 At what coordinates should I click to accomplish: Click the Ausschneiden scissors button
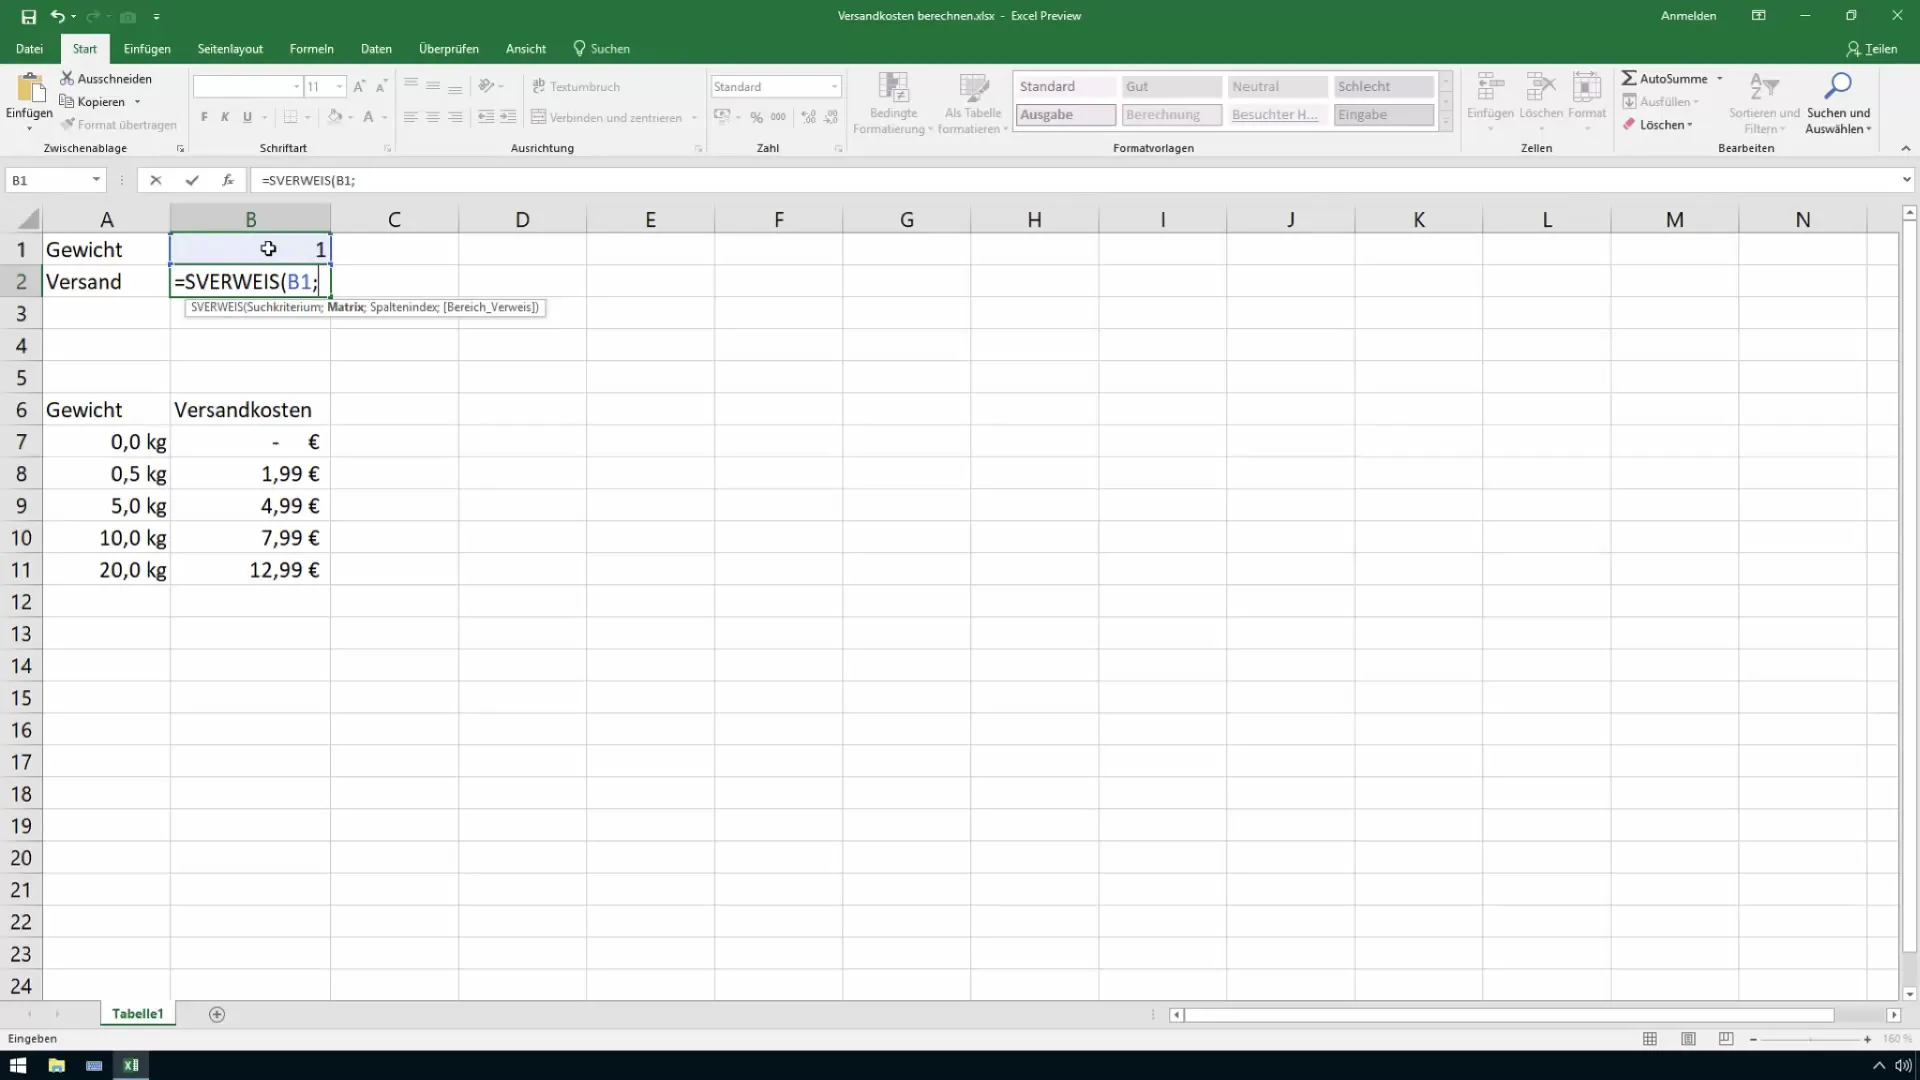tap(106, 78)
